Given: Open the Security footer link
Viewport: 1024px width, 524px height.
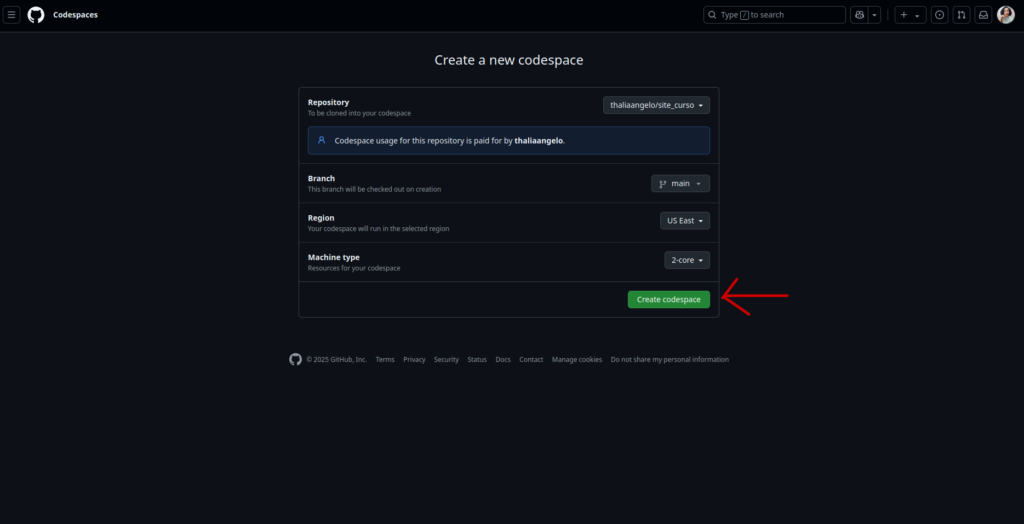Looking at the screenshot, I should (446, 360).
